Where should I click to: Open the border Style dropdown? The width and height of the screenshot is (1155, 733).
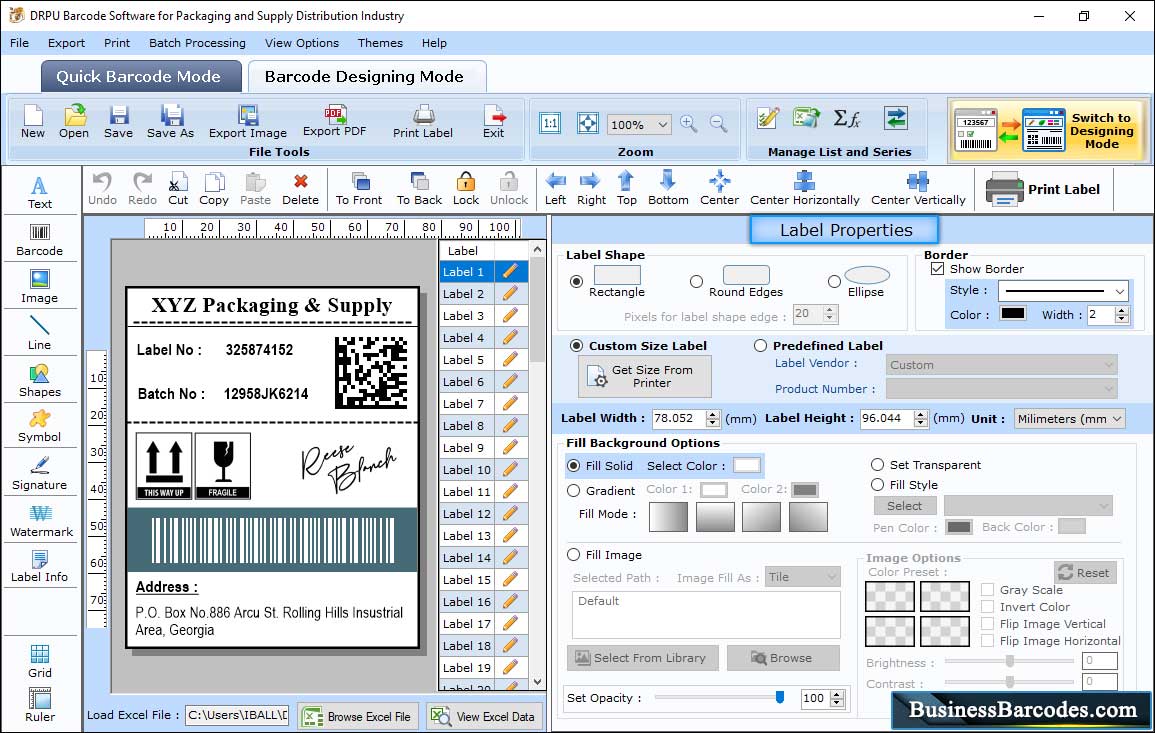pyautogui.click(x=1064, y=291)
